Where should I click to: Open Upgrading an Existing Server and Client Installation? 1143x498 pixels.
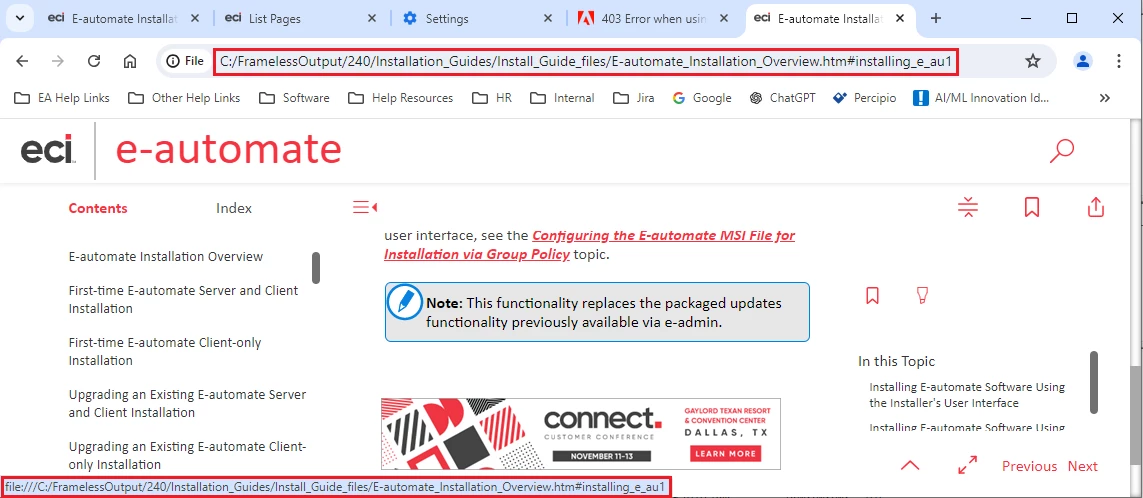click(187, 403)
